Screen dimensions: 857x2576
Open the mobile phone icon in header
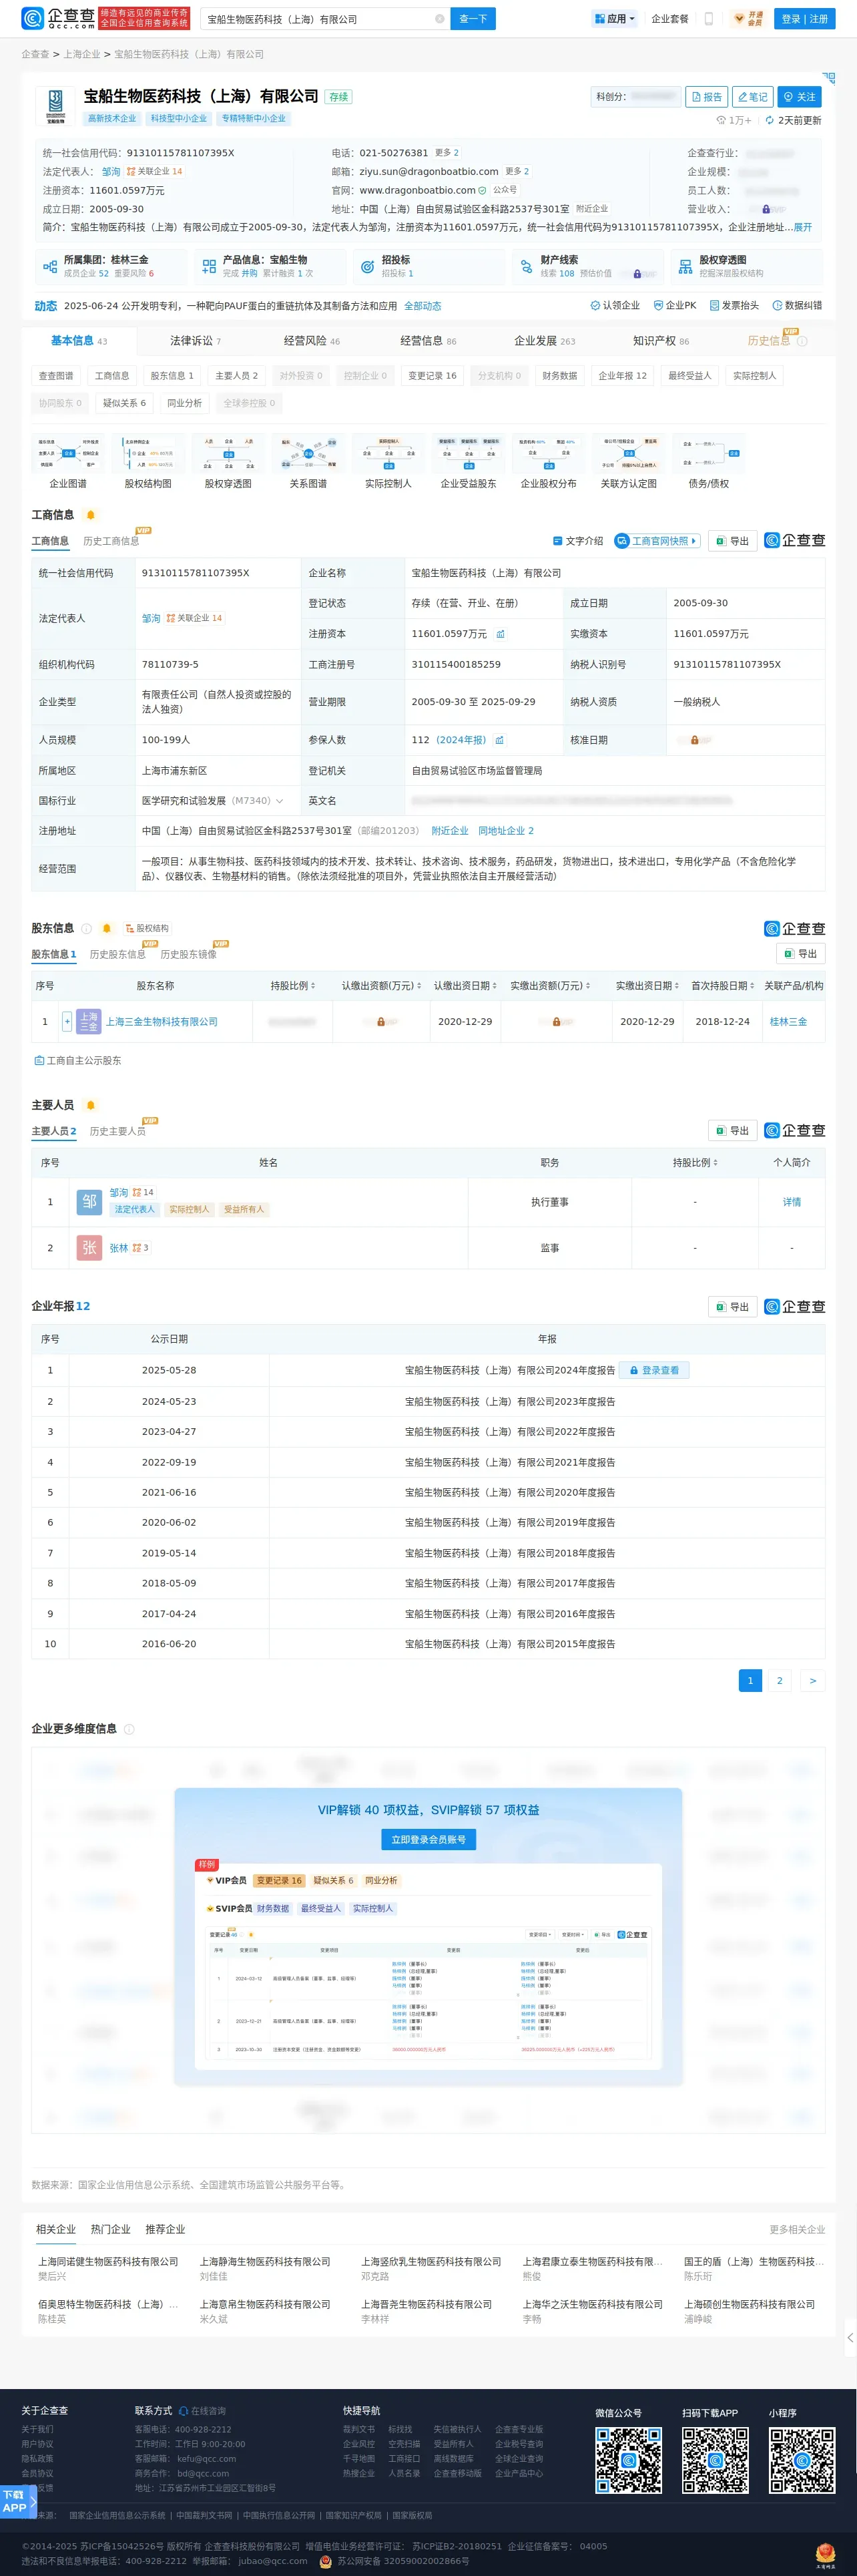pyautogui.click(x=709, y=19)
